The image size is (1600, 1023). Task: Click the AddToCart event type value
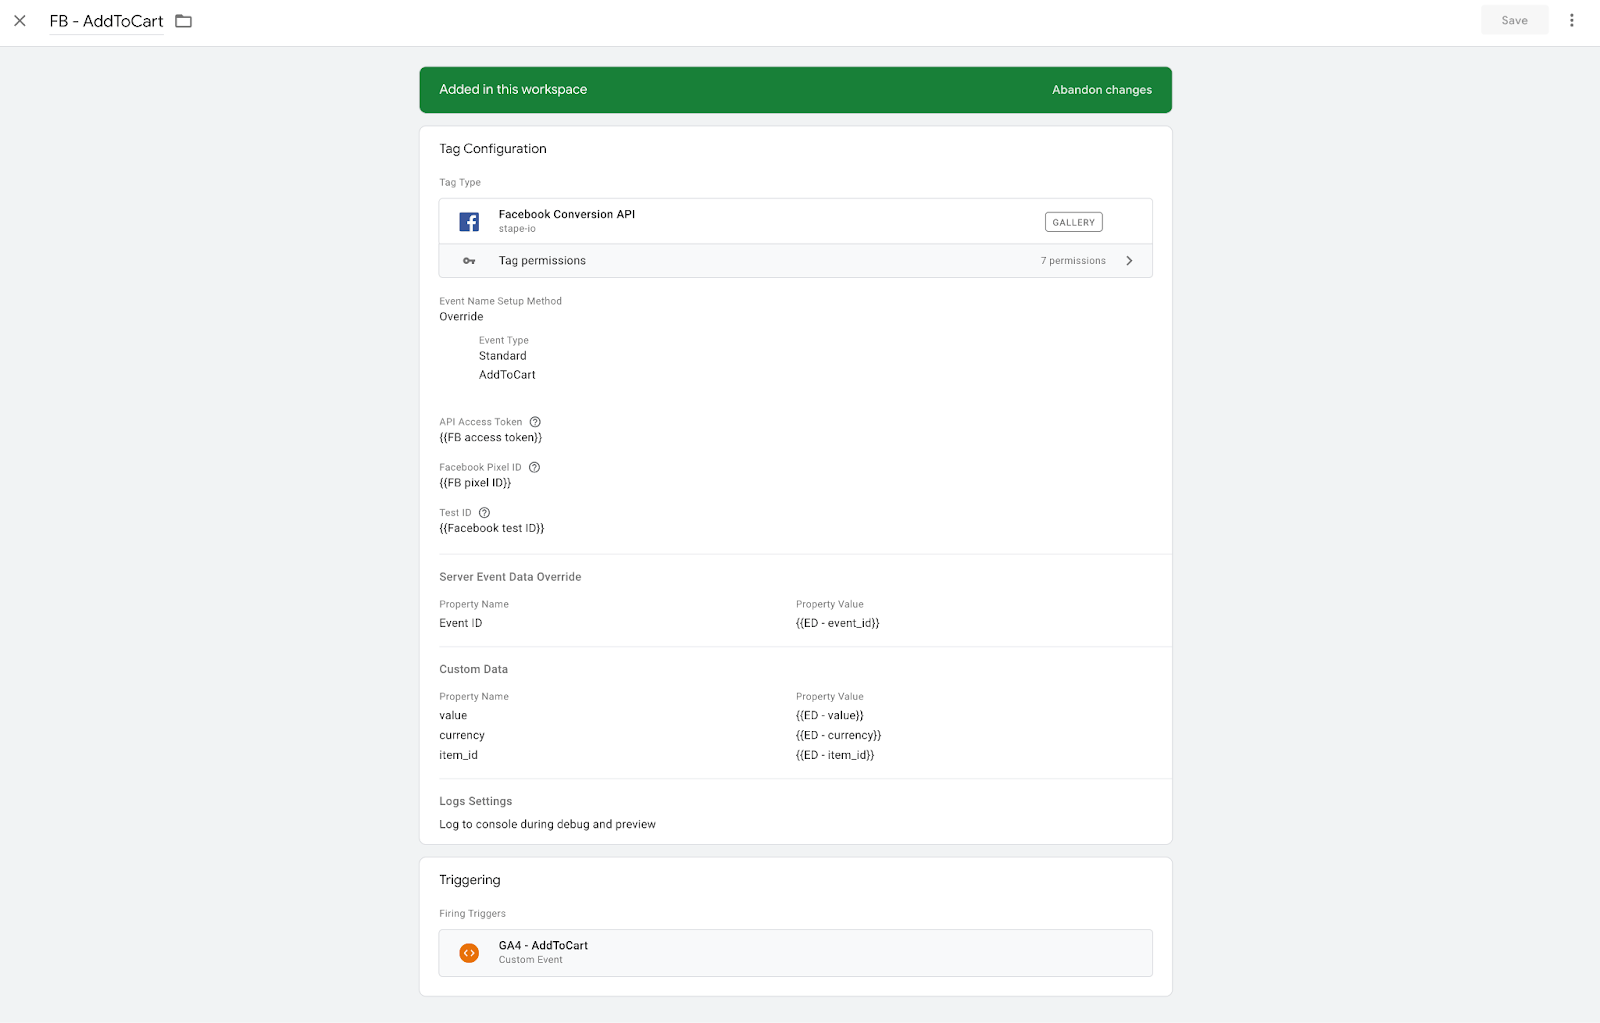click(x=507, y=375)
